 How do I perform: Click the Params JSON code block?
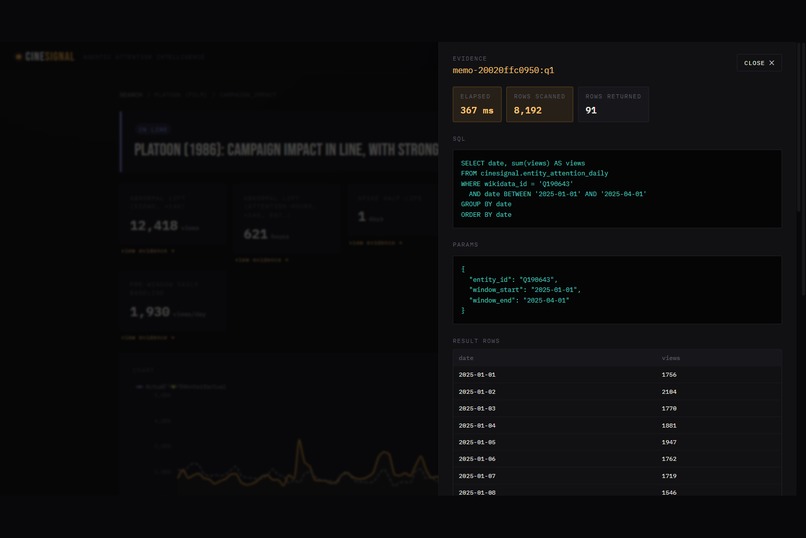617,290
